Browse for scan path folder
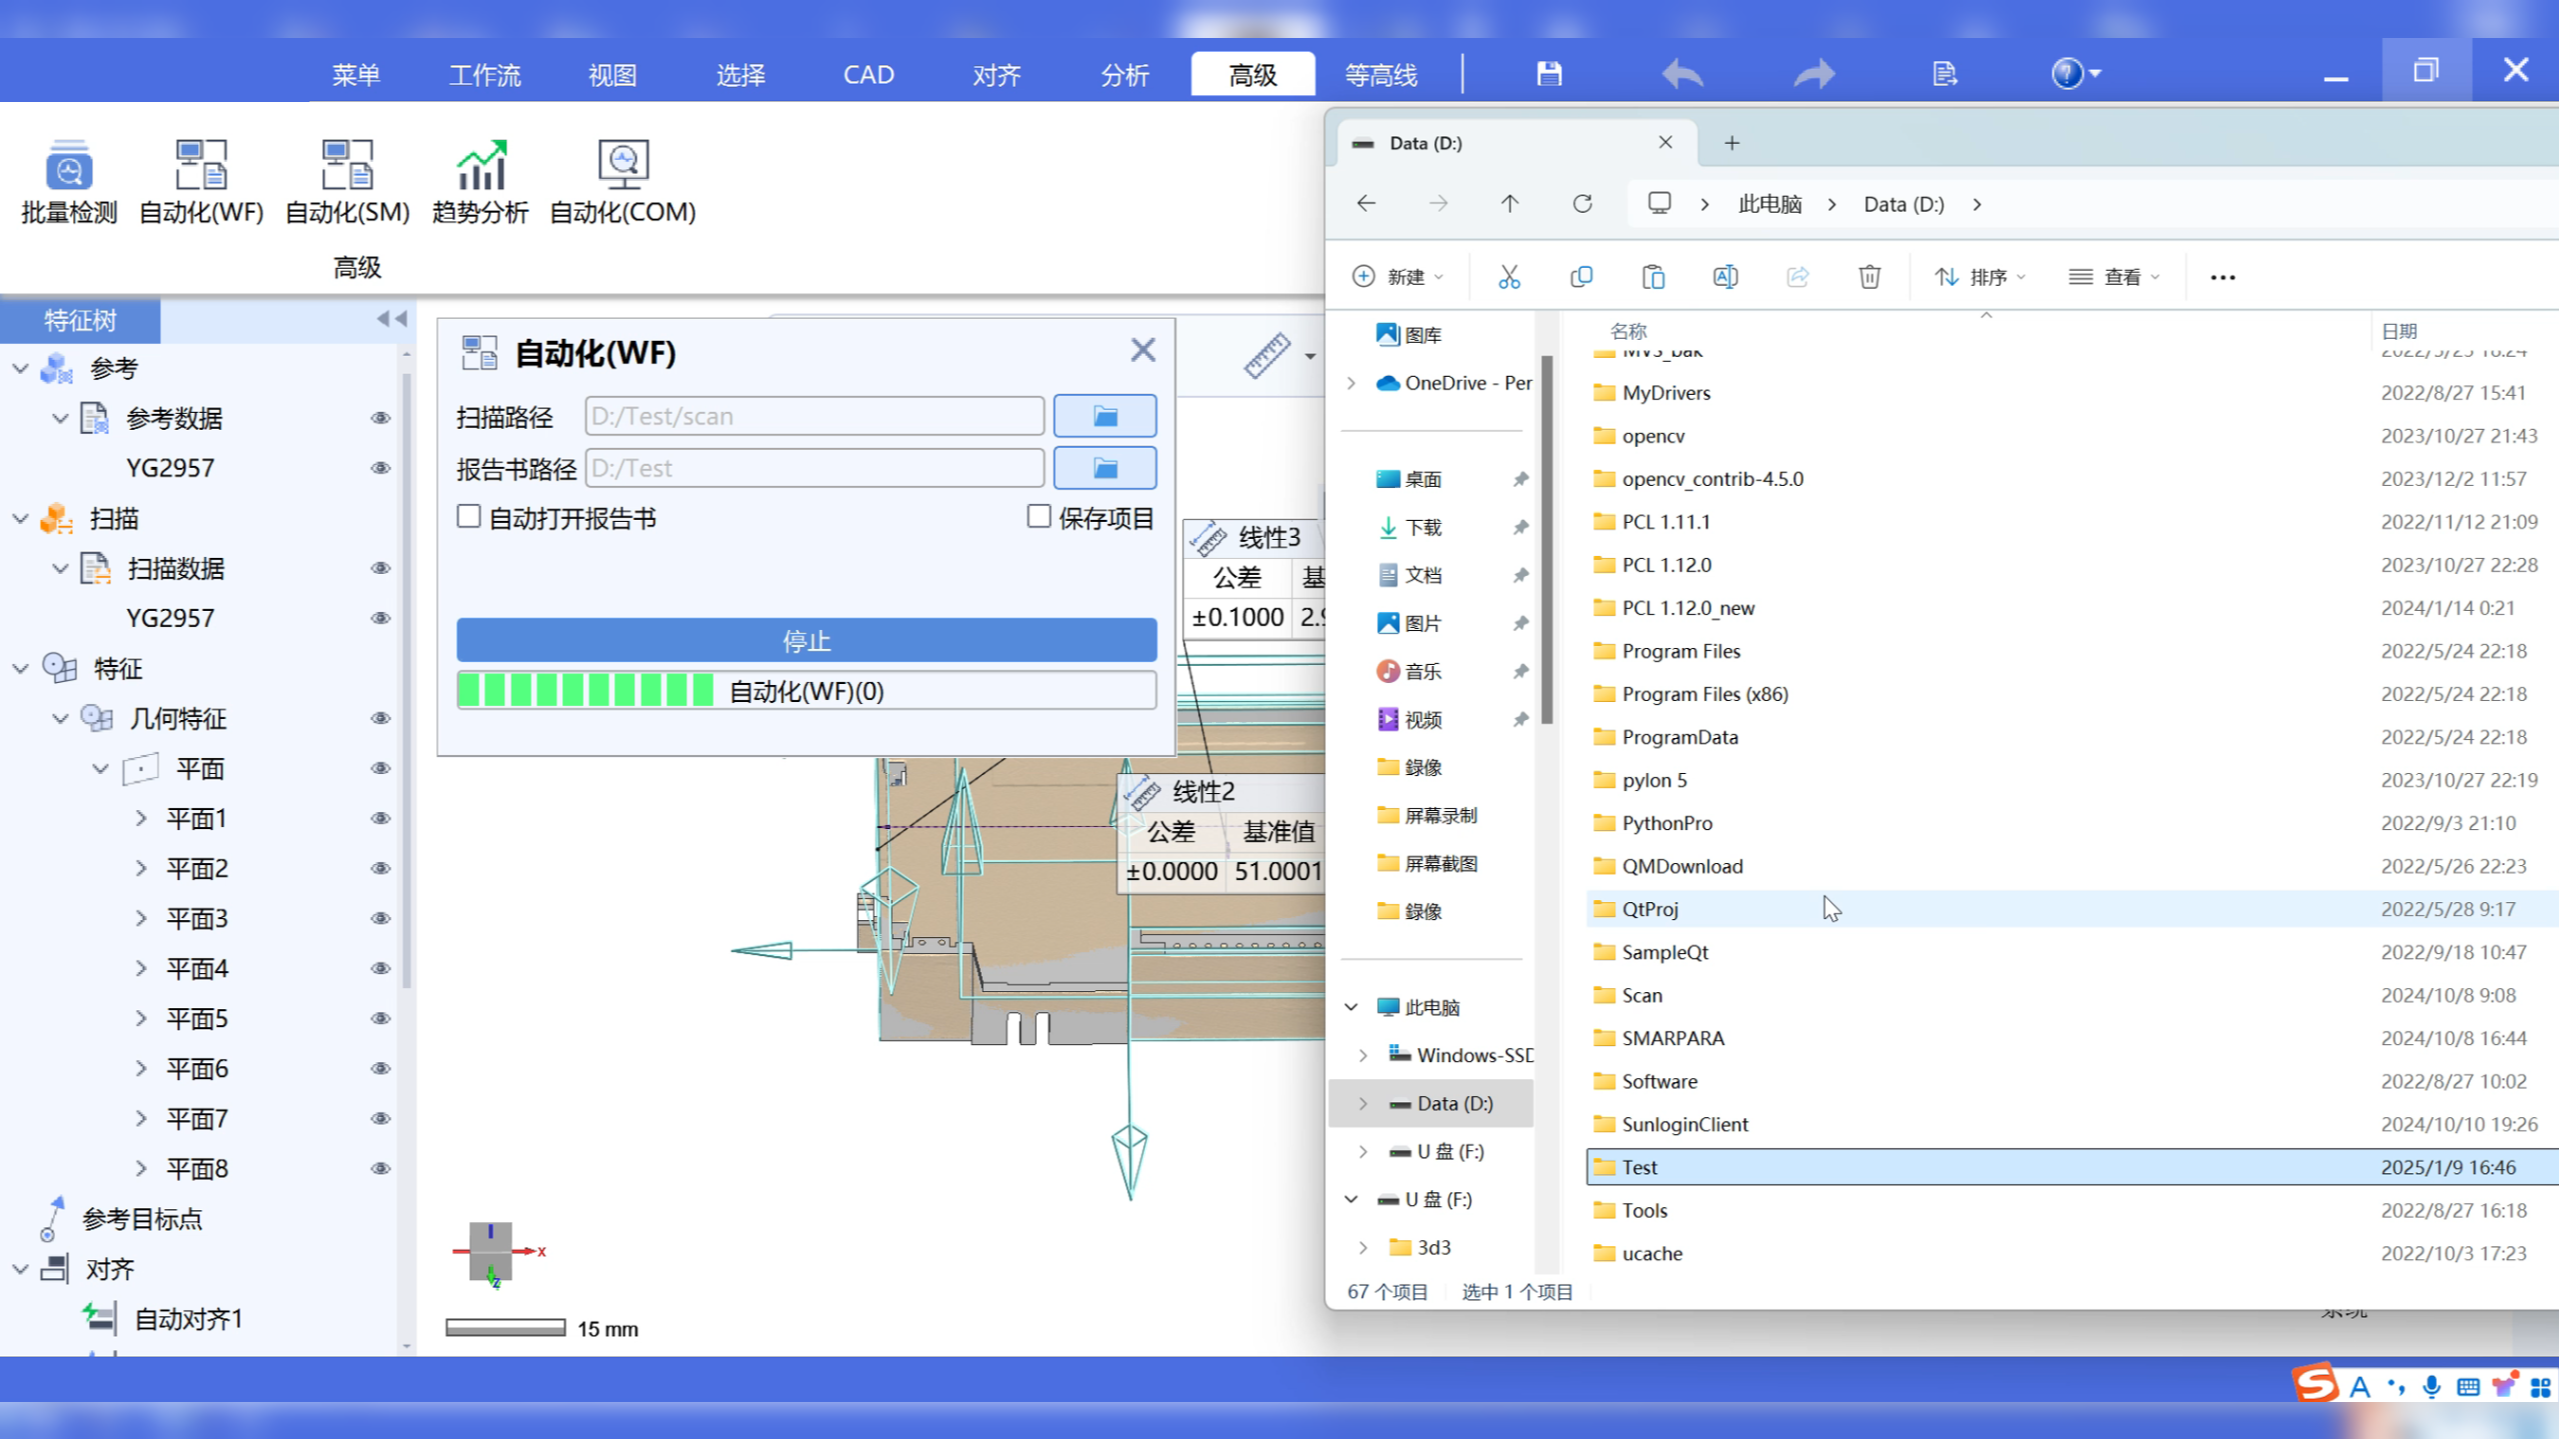This screenshot has height=1439, width=2559. tap(1105, 416)
